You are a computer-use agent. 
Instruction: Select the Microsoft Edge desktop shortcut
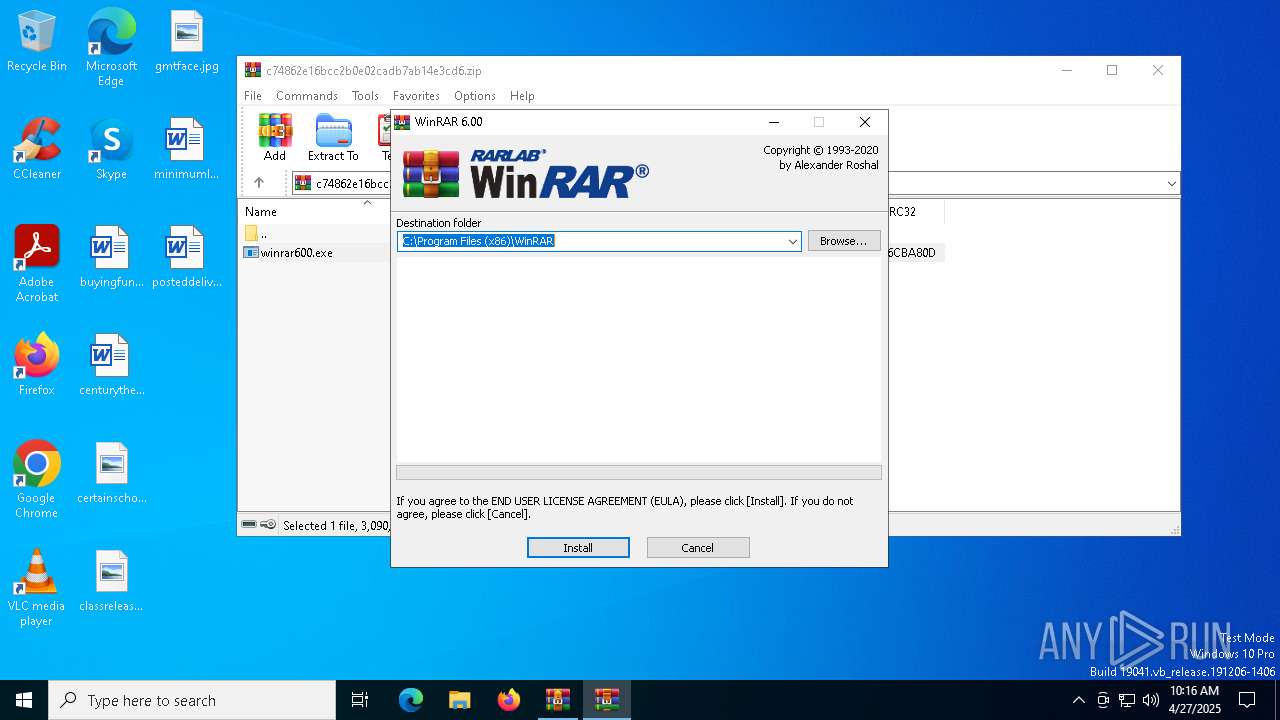pyautogui.click(x=111, y=48)
